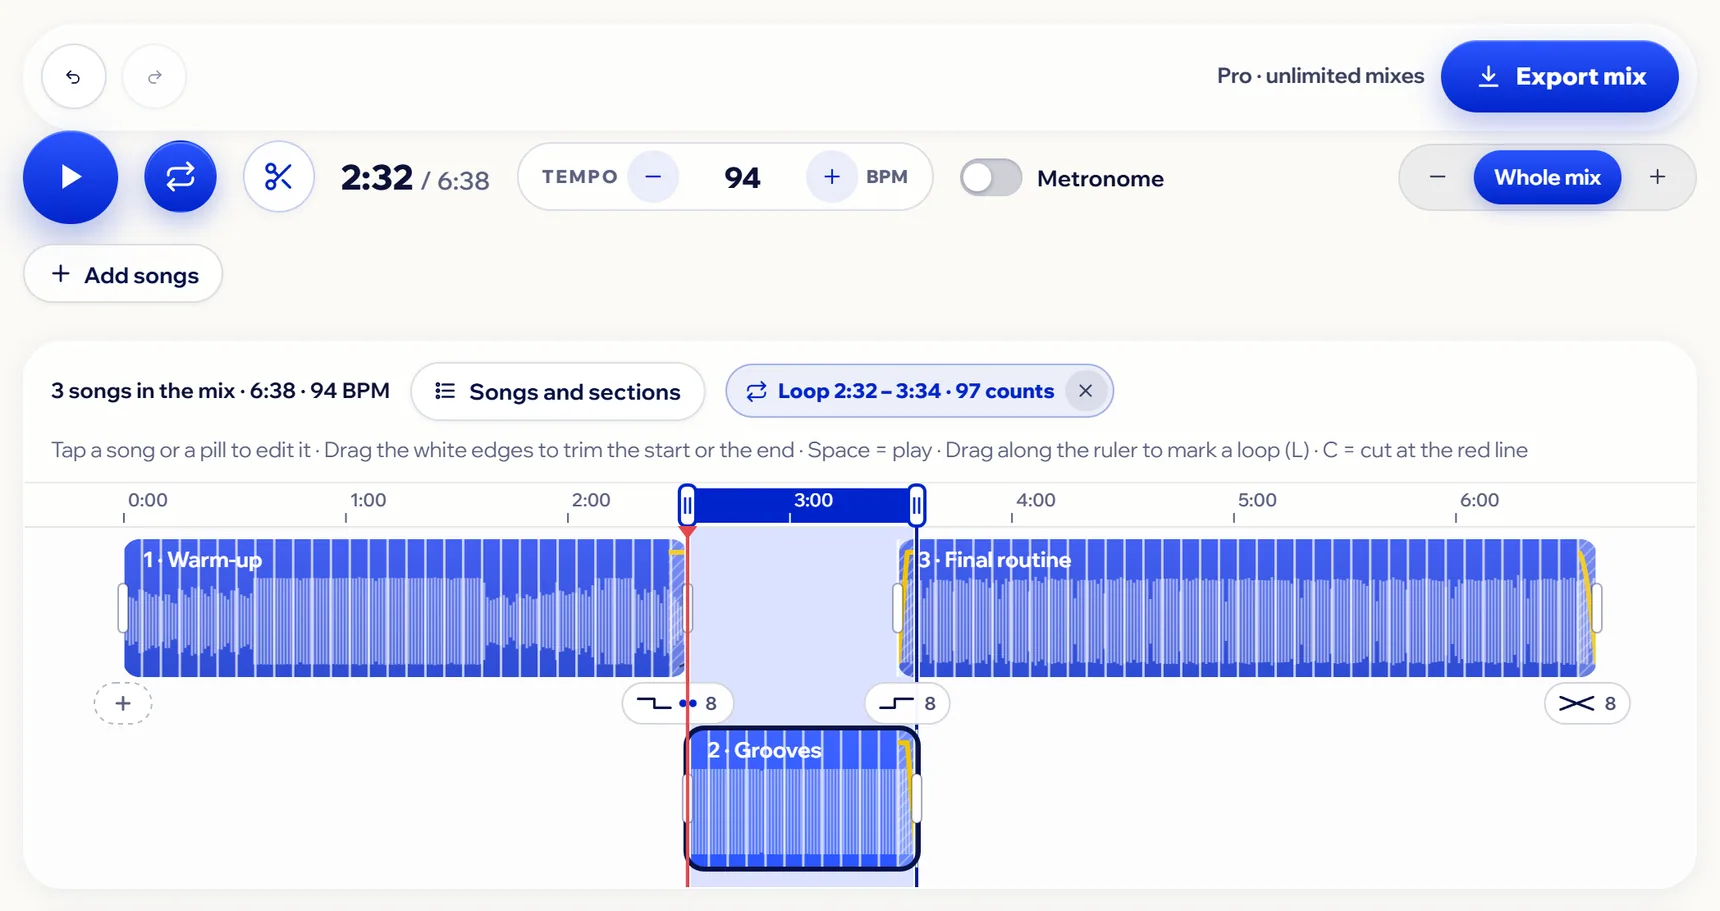Image resolution: width=1720 pixels, height=911 pixels.
Task: Click the Export mix button
Action: [x=1559, y=76]
